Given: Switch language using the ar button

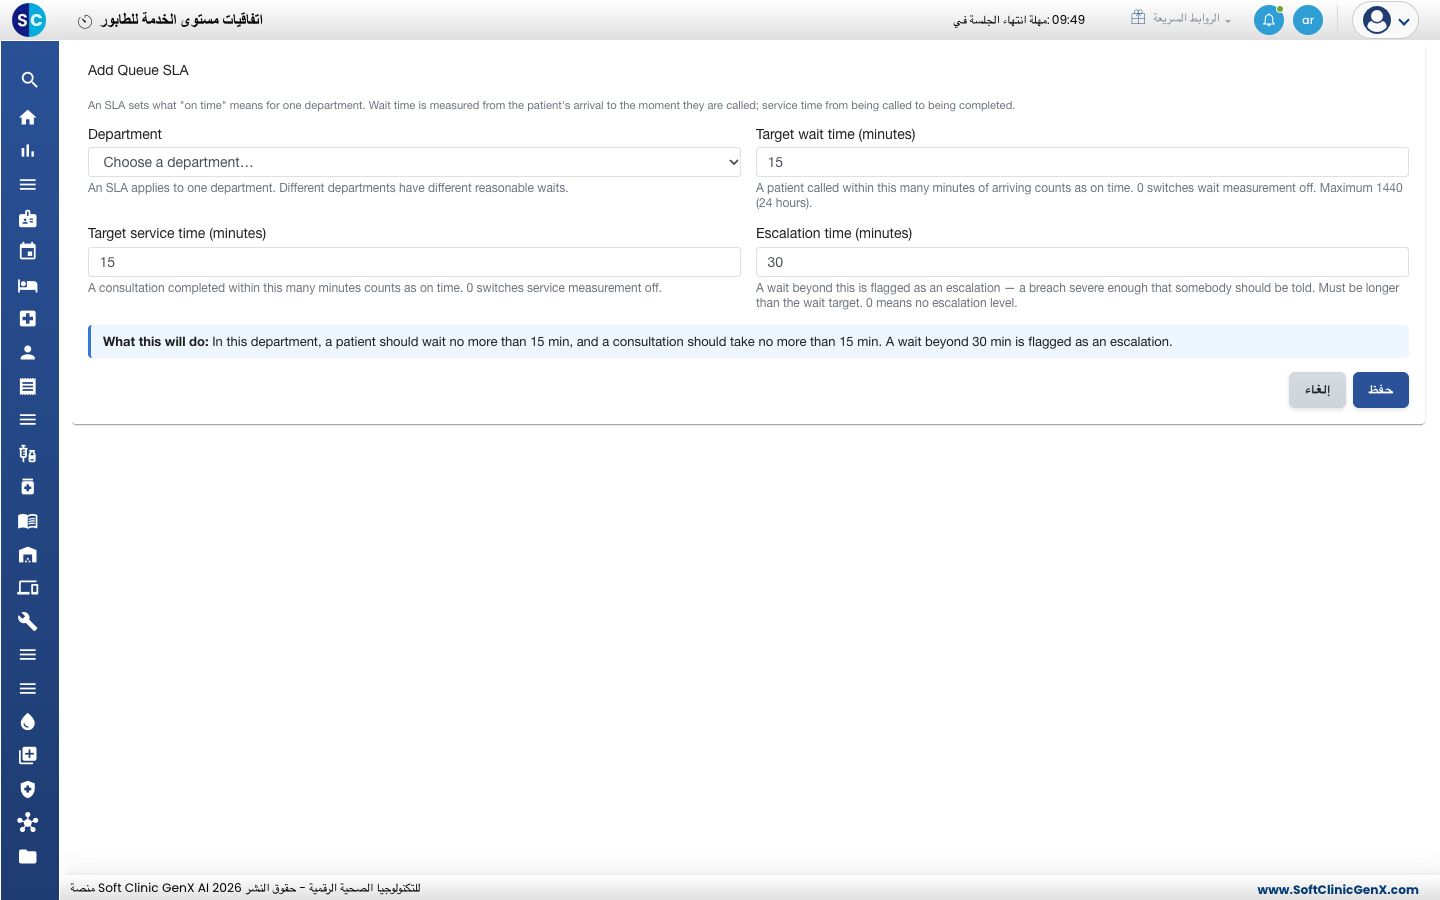Looking at the screenshot, I should (1308, 20).
